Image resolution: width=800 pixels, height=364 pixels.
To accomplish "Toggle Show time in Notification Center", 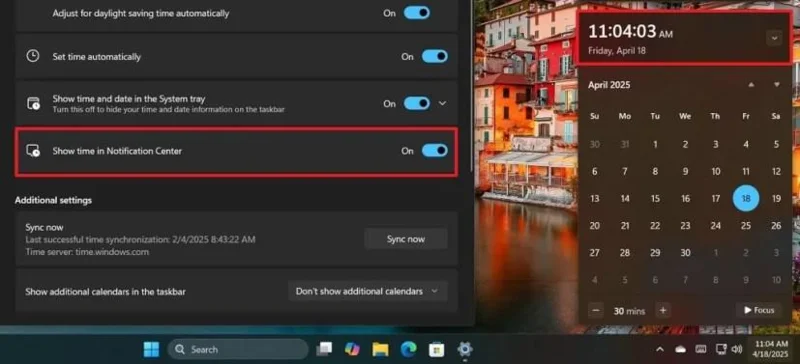I will [435, 151].
